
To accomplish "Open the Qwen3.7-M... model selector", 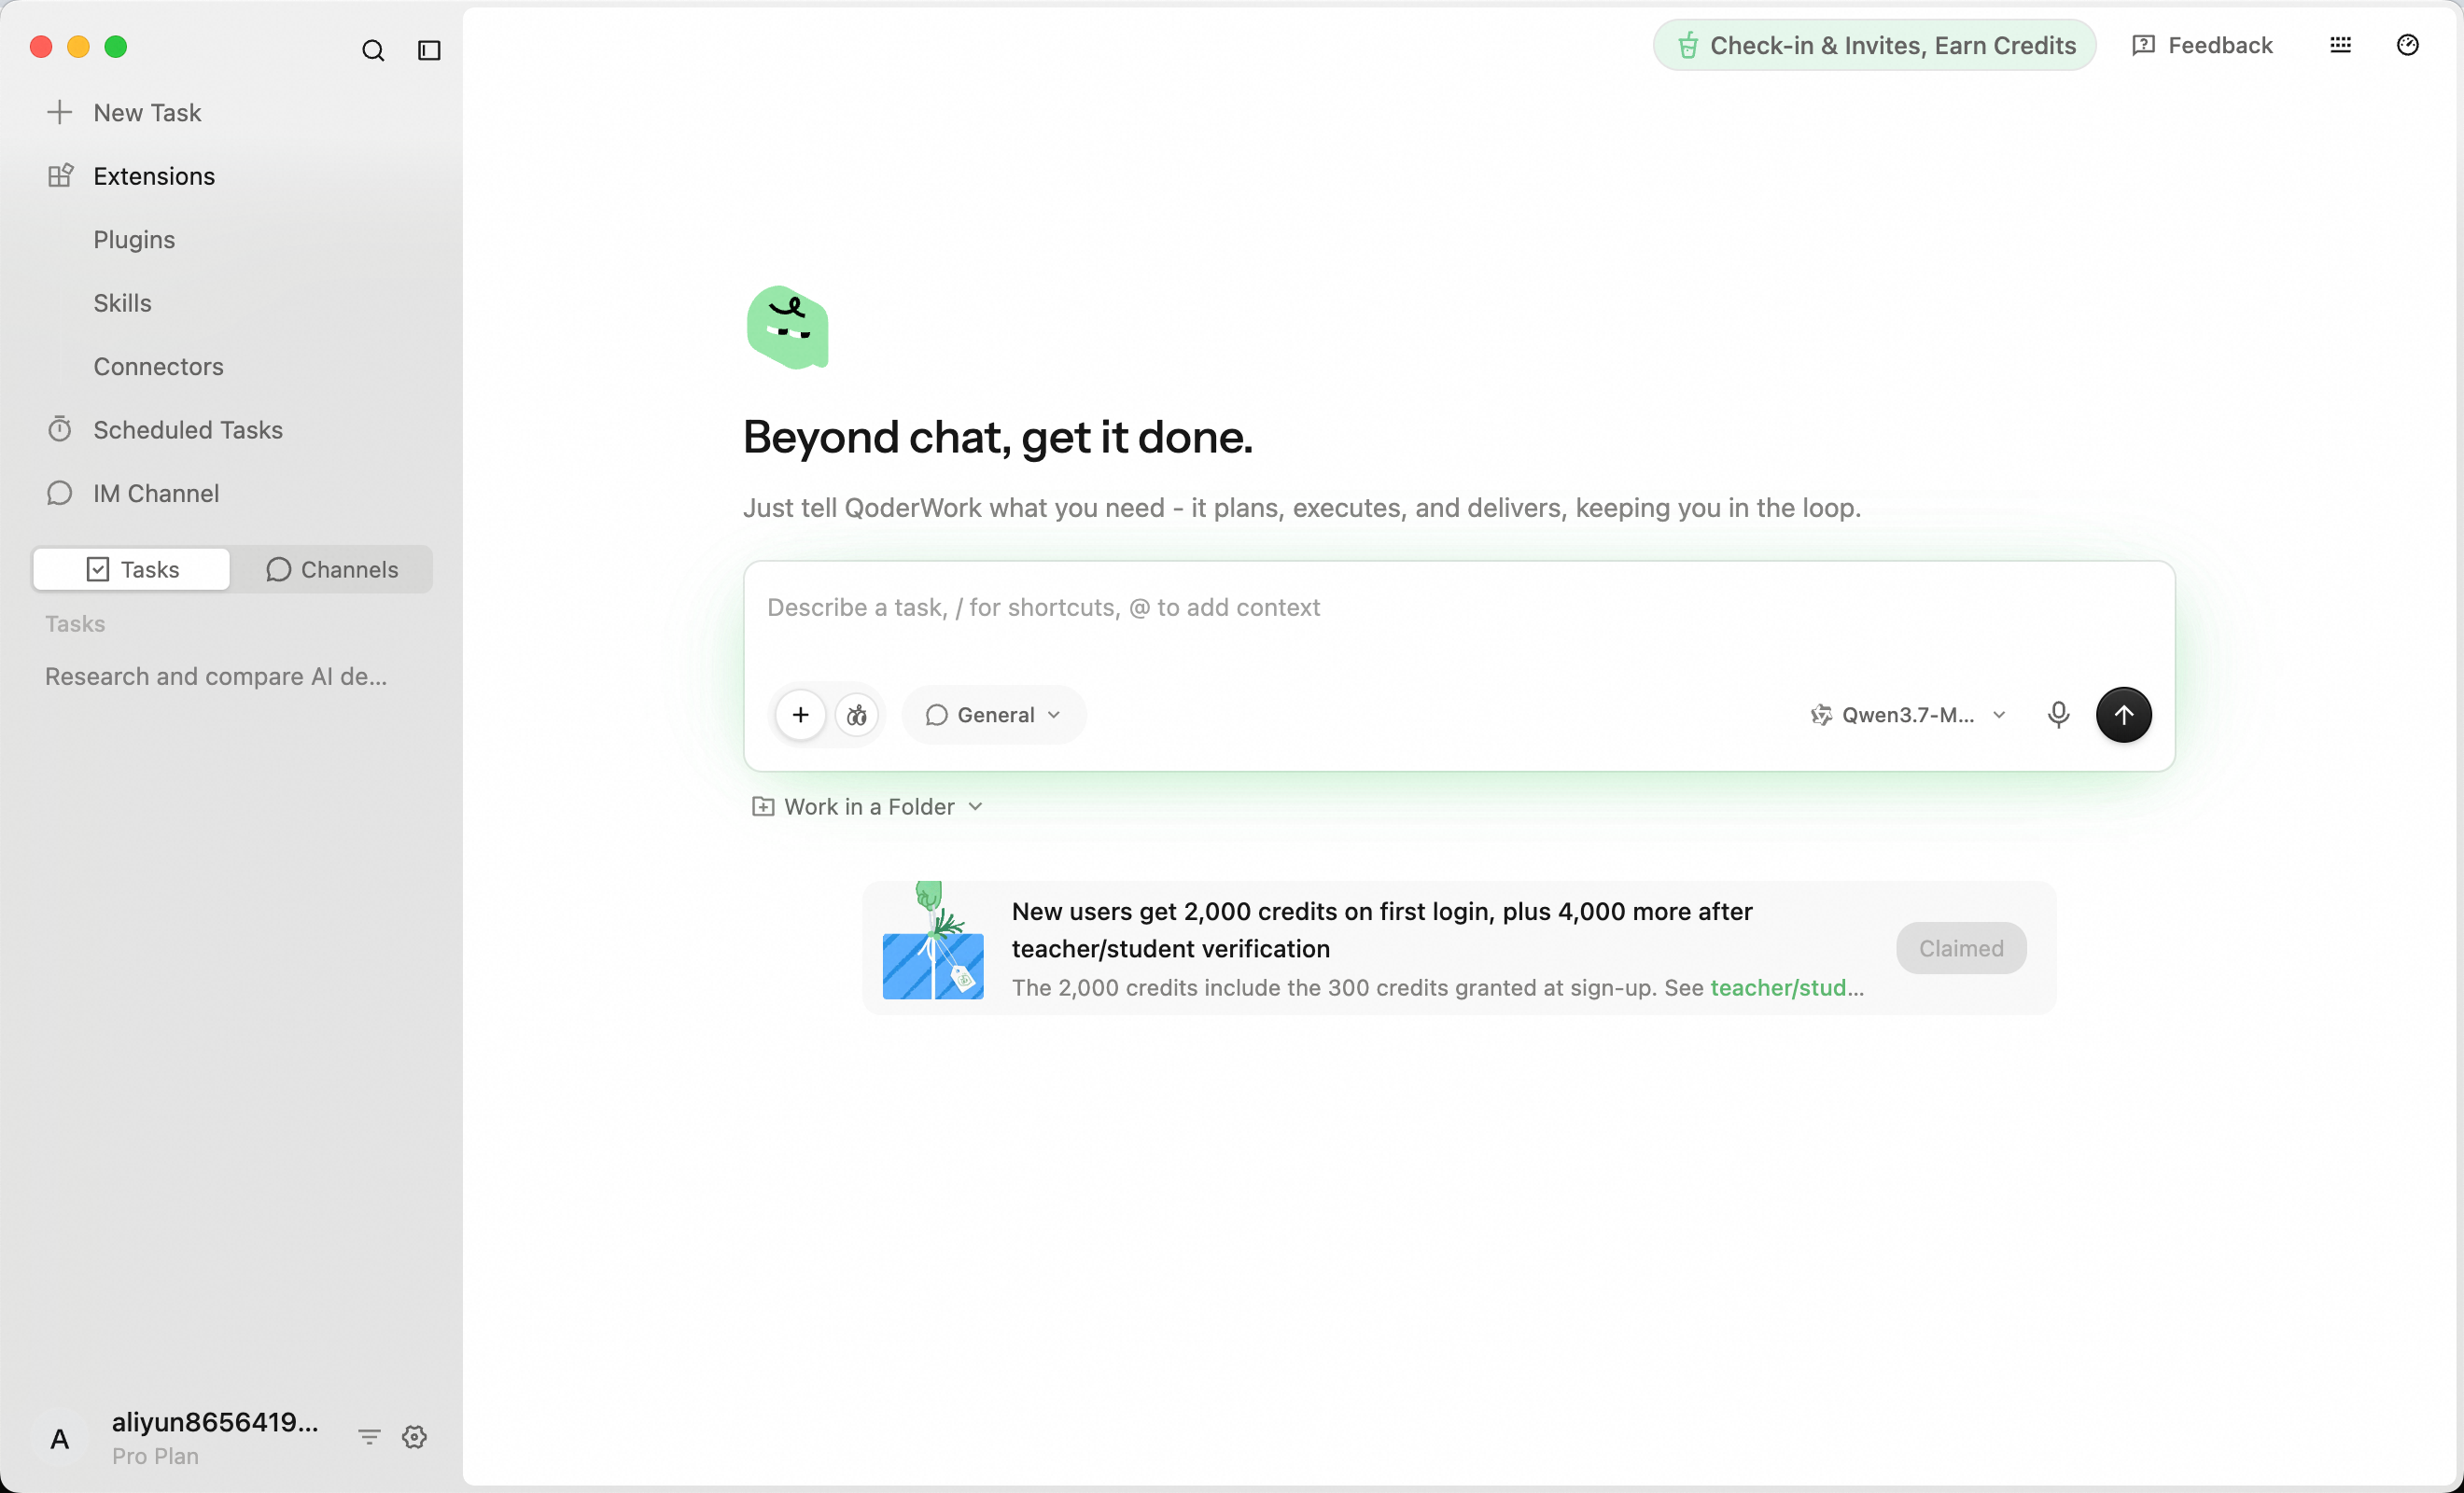I will coord(1907,715).
